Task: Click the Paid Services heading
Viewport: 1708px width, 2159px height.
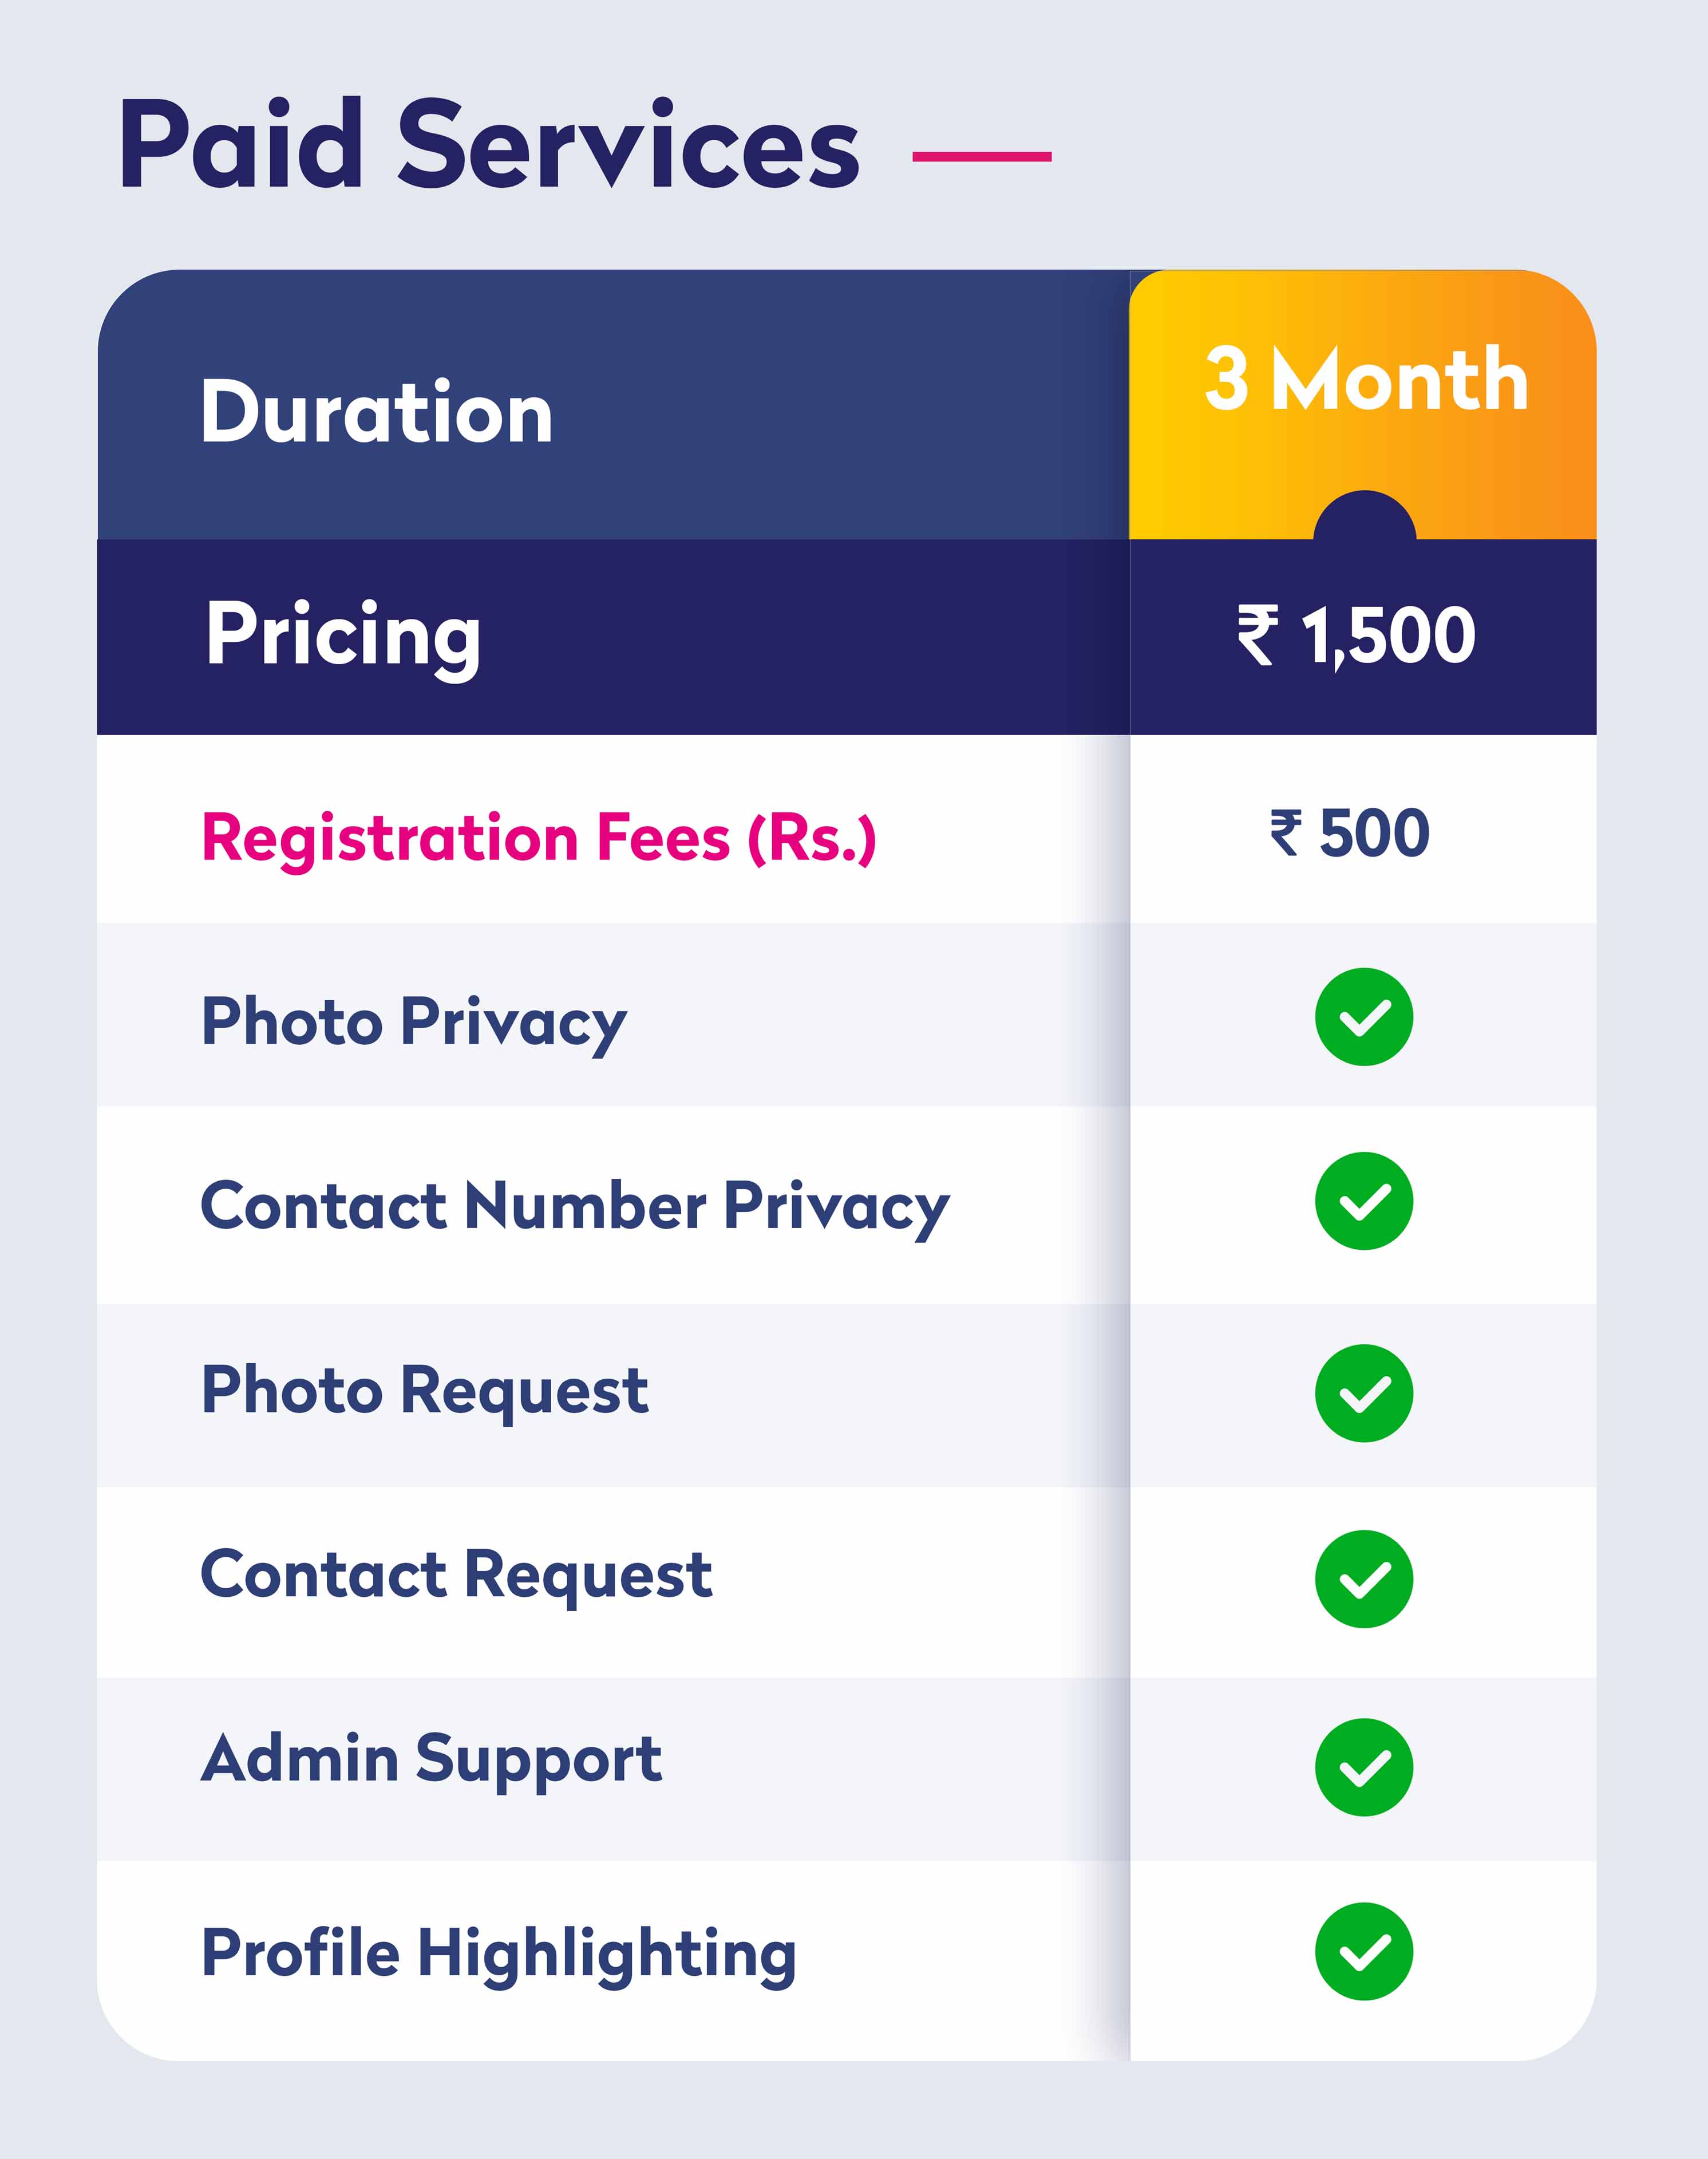Action: pyautogui.click(x=489, y=145)
